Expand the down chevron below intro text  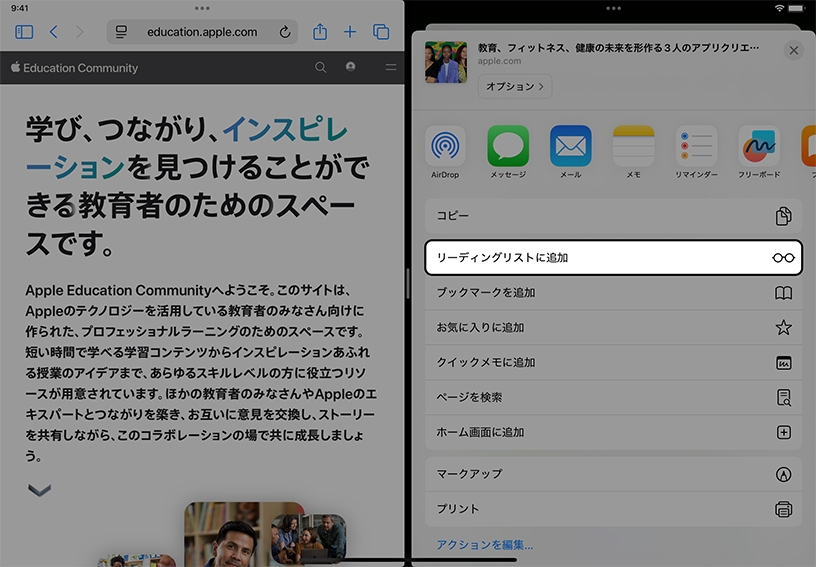coord(39,490)
